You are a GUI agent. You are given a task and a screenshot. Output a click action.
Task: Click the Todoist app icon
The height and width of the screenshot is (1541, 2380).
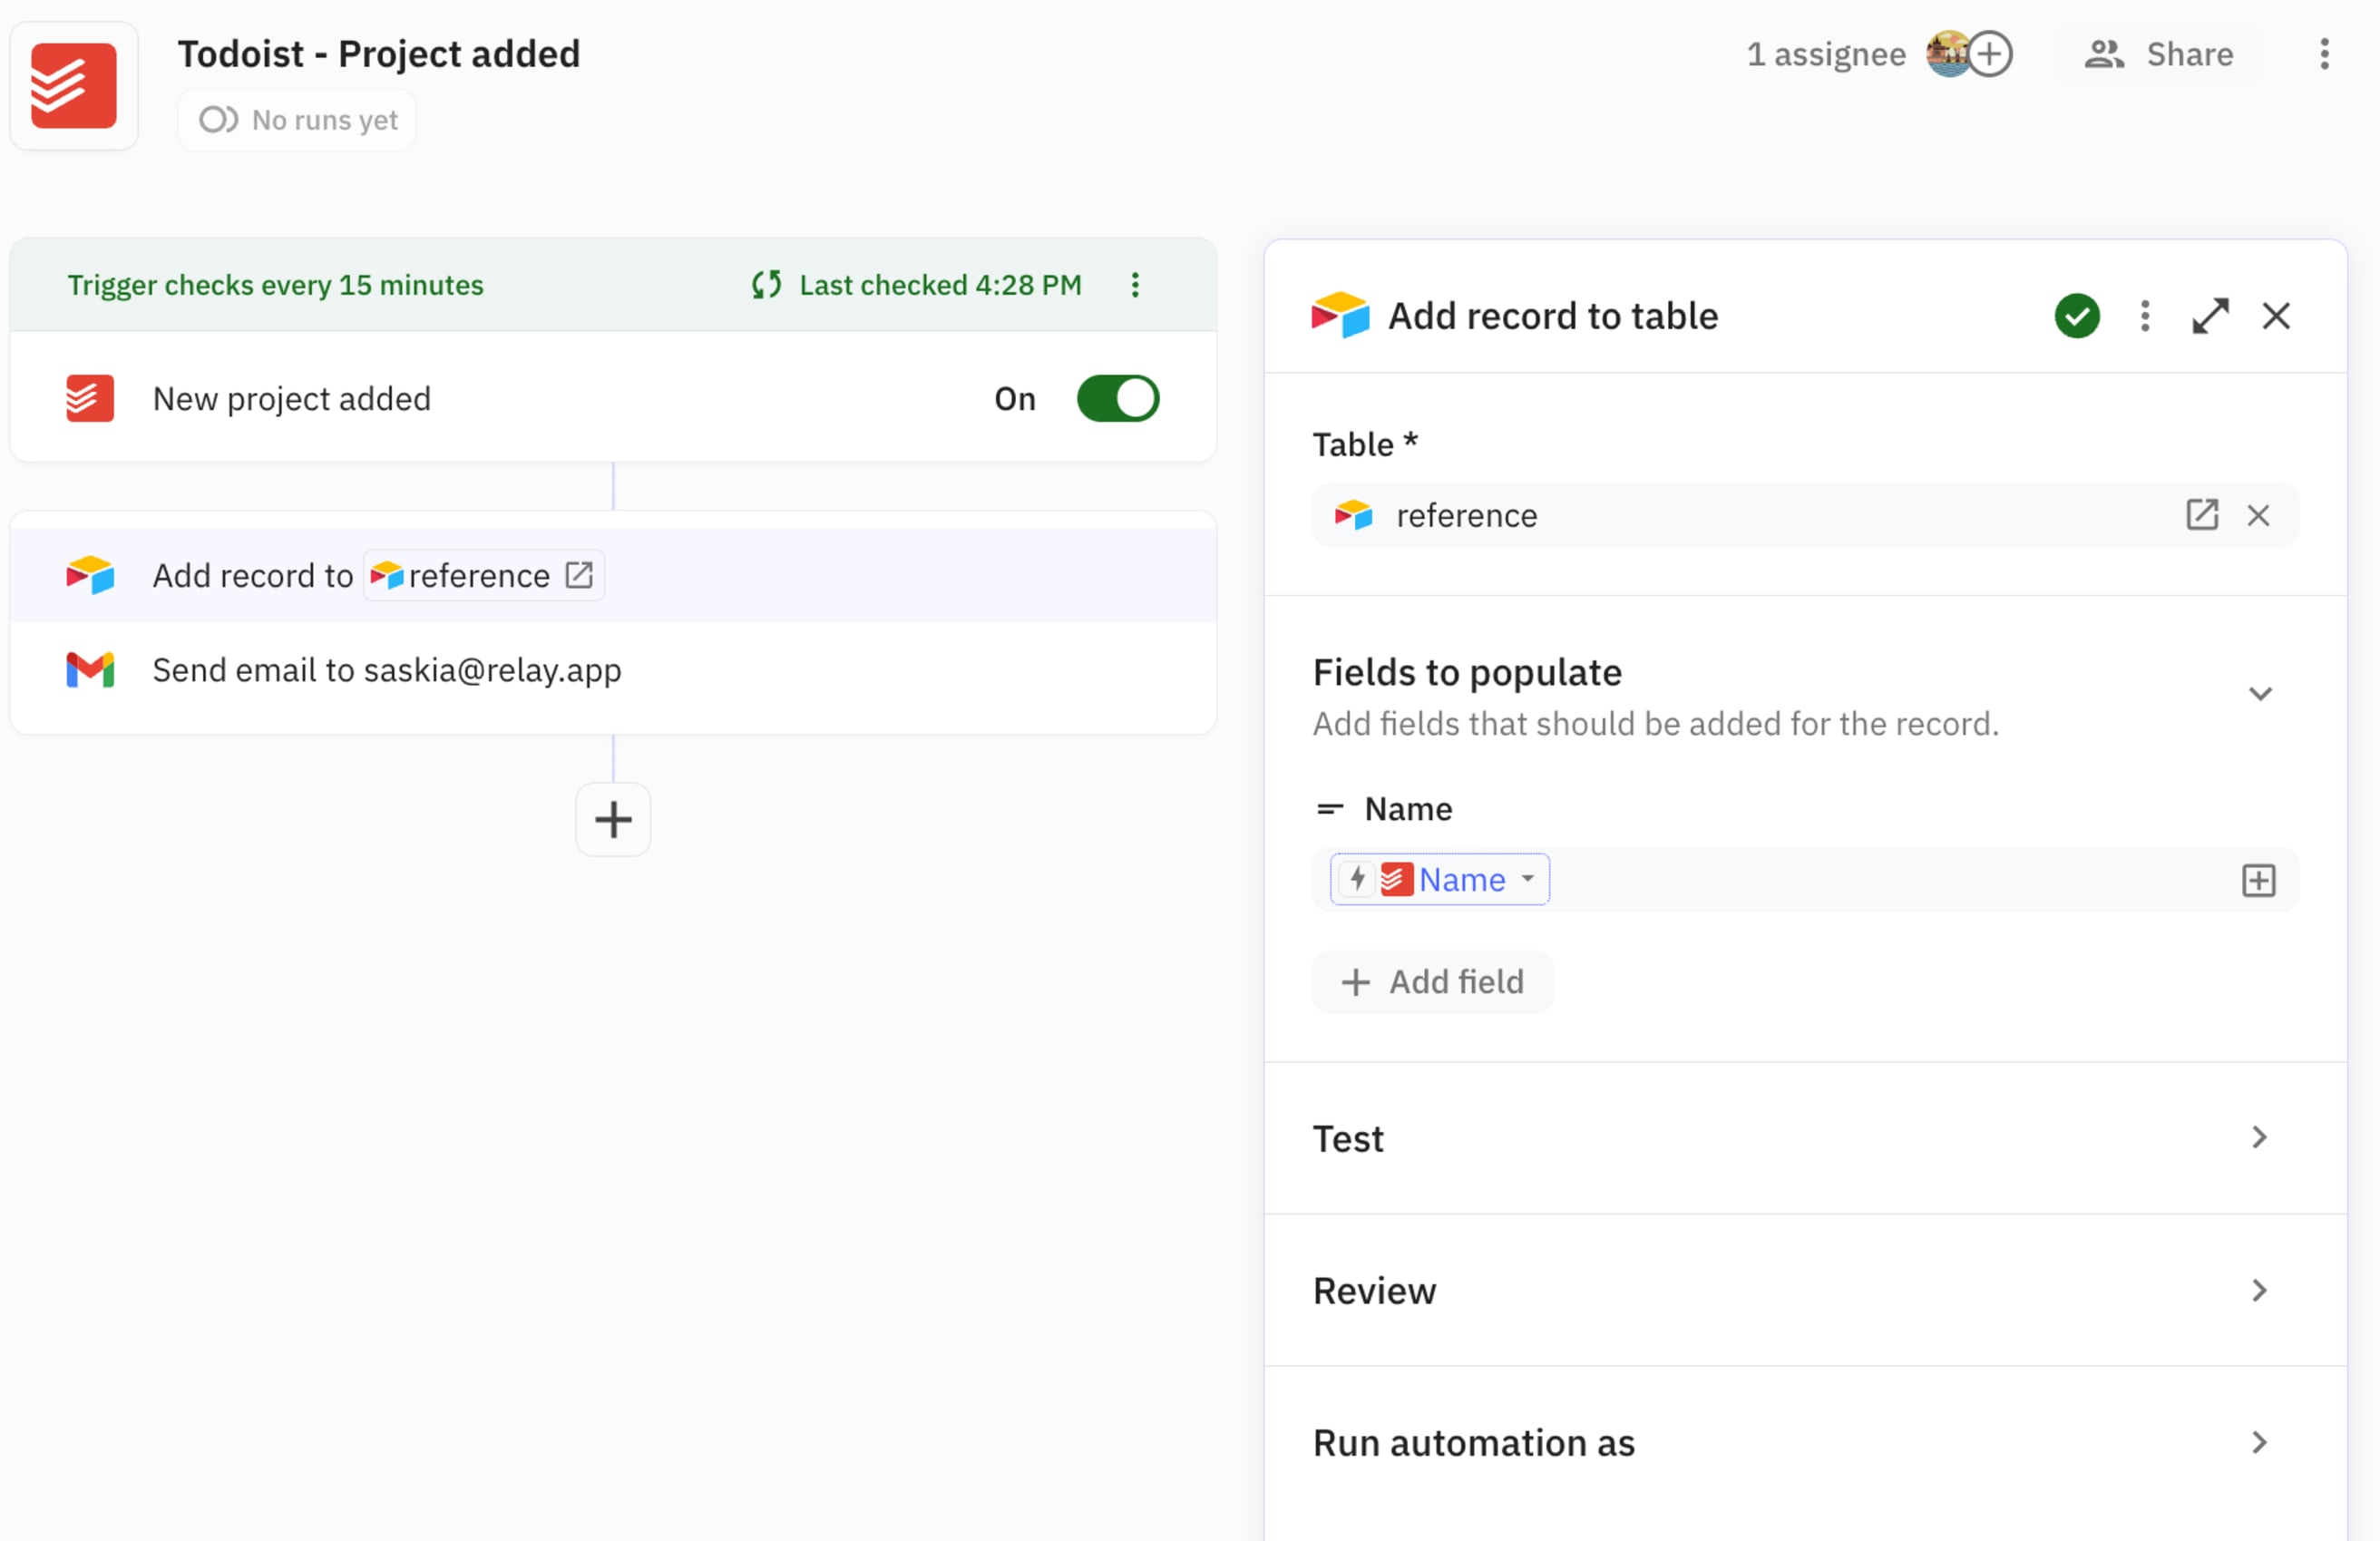tap(73, 85)
